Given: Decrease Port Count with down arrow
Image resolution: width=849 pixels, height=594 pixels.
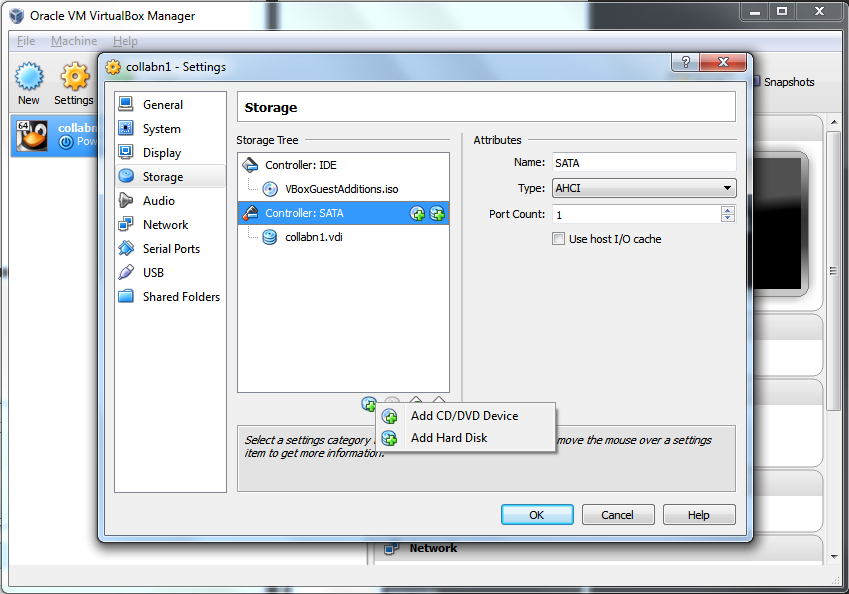Looking at the screenshot, I should click(x=728, y=218).
